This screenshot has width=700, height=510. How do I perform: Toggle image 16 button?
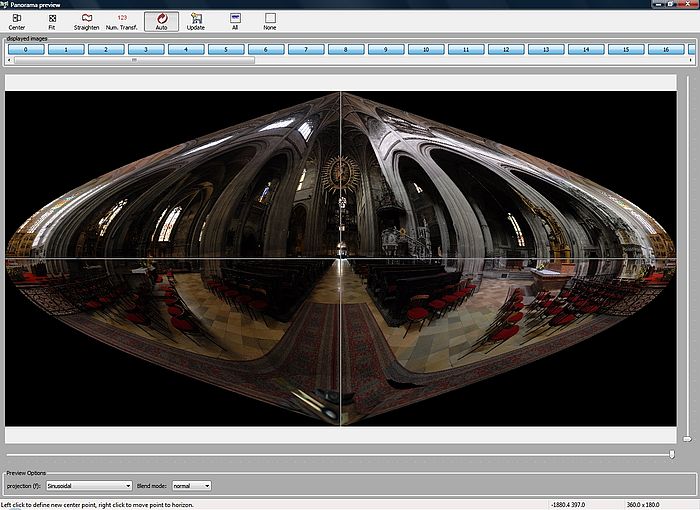point(666,49)
